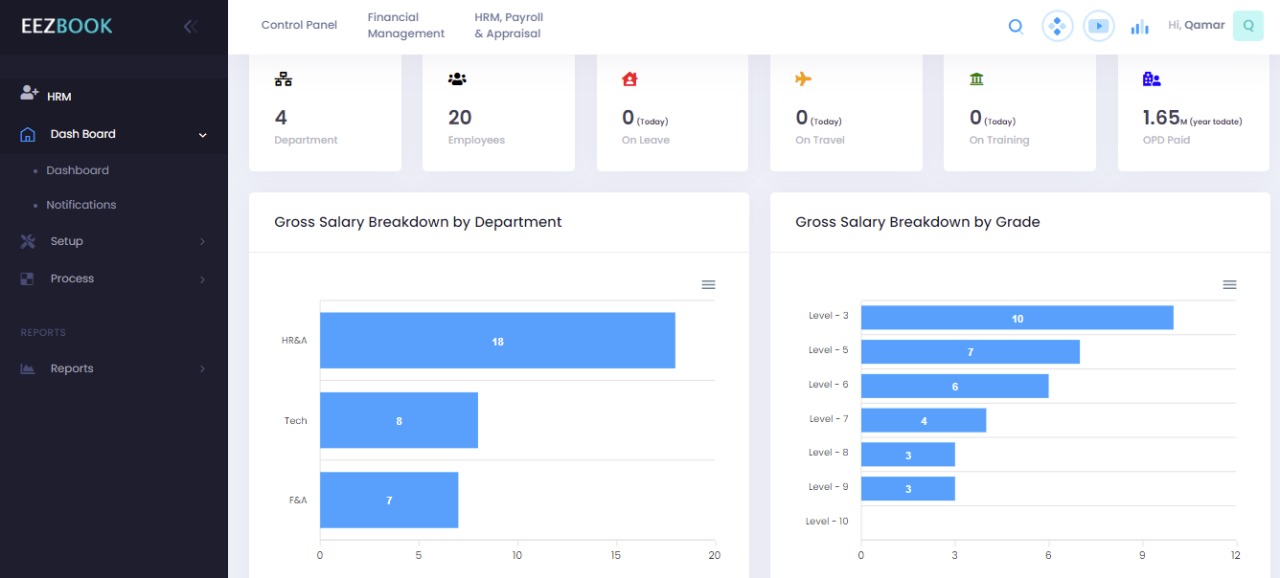1280x578 pixels.
Task: Open Department chart hamburger menu
Action: [x=708, y=285]
